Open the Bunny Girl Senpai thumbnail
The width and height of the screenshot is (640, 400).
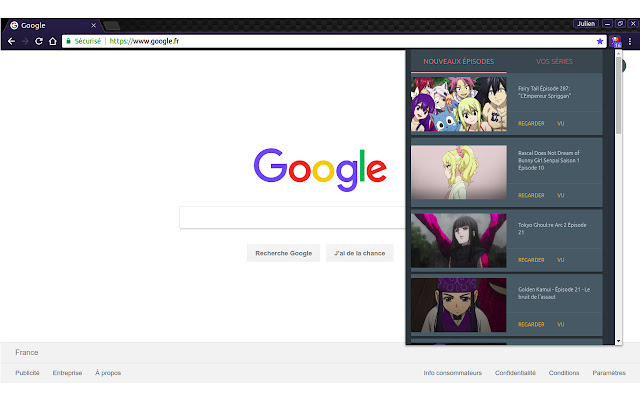pyautogui.click(x=459, y=172)
